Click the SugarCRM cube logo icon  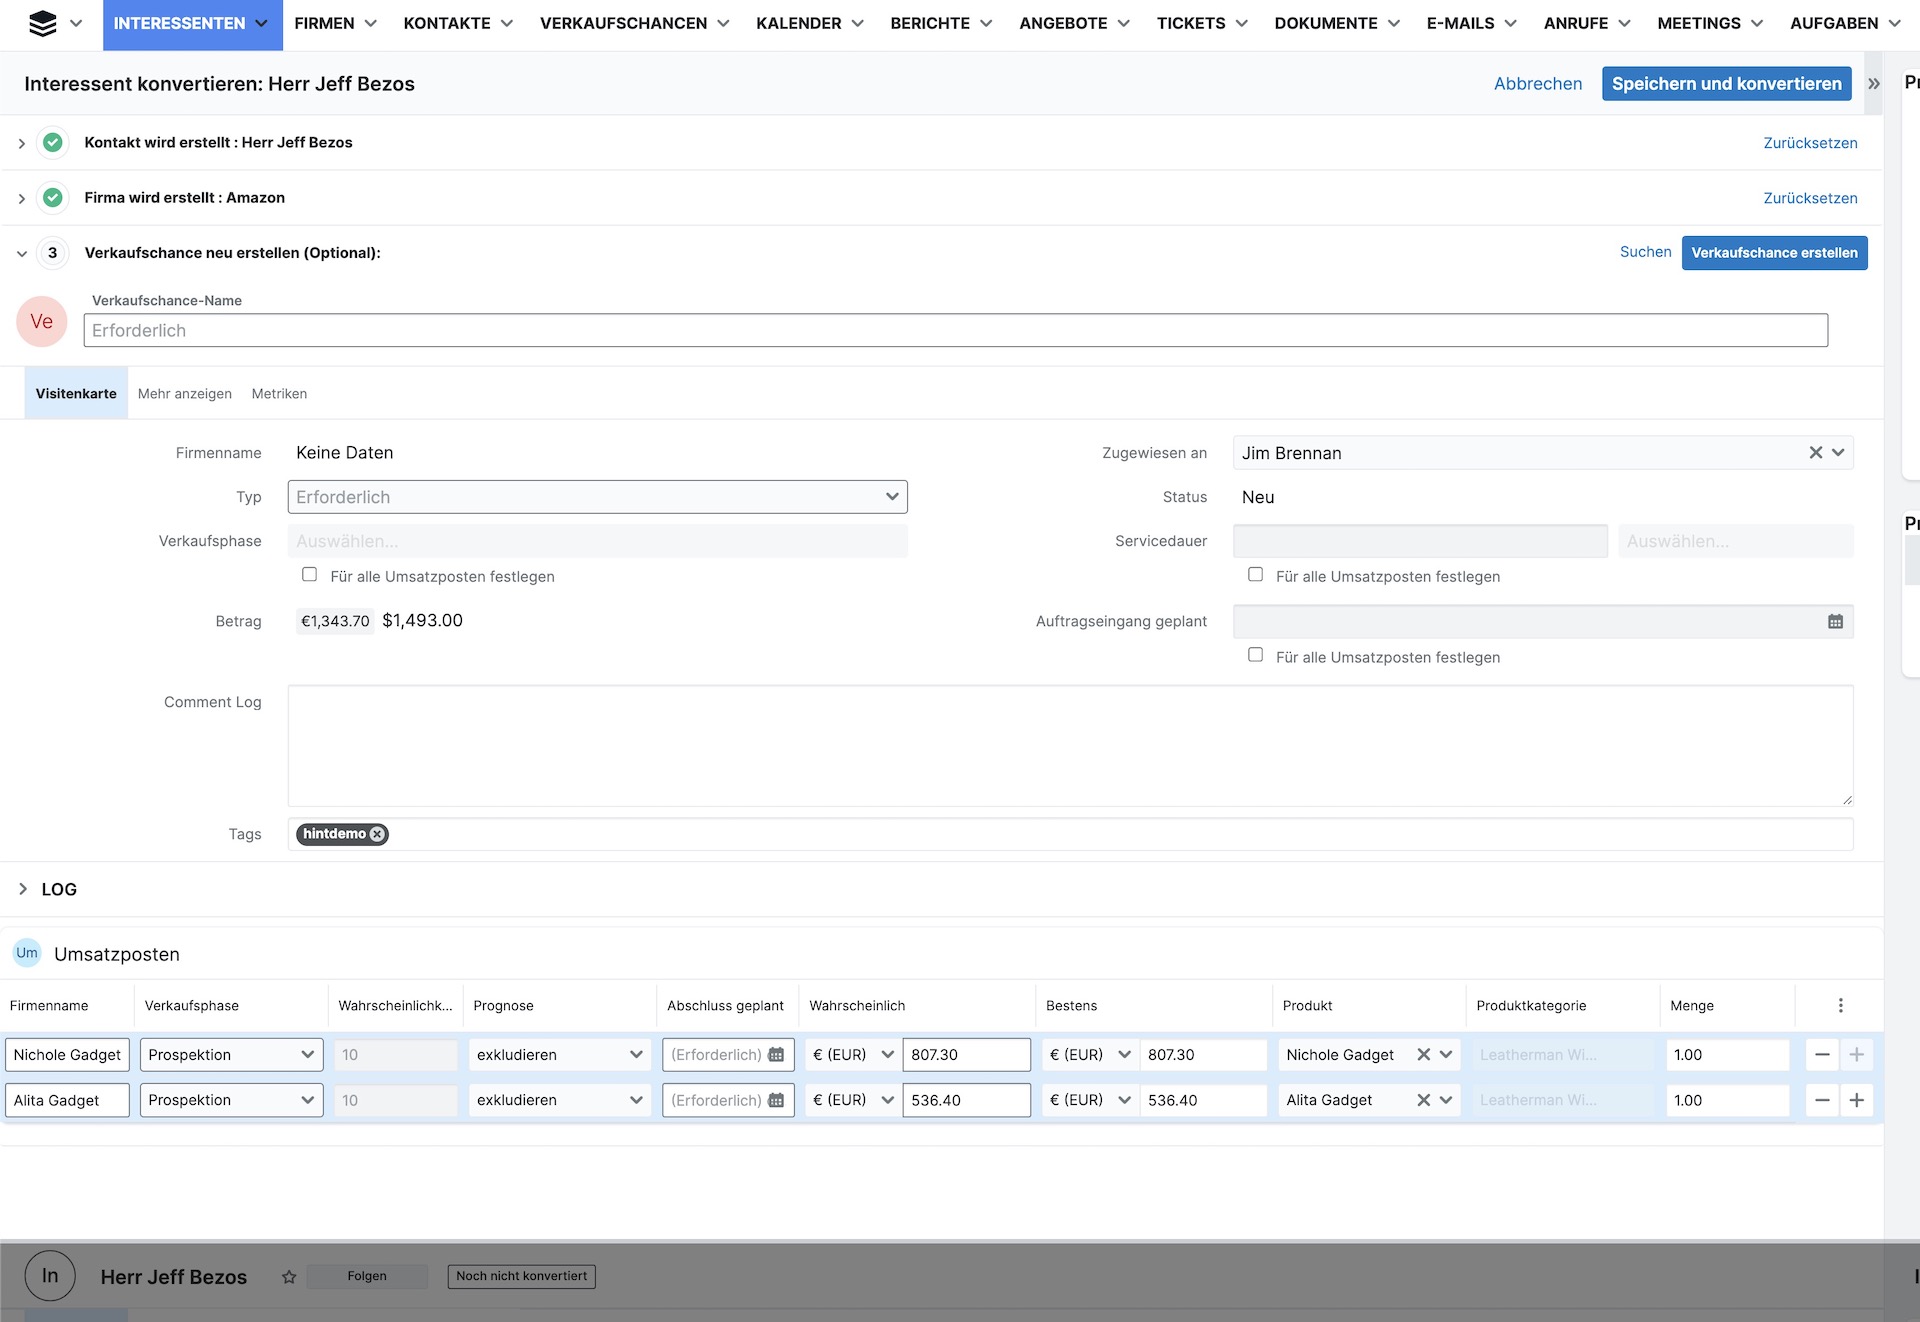click(x=43, y=23)
